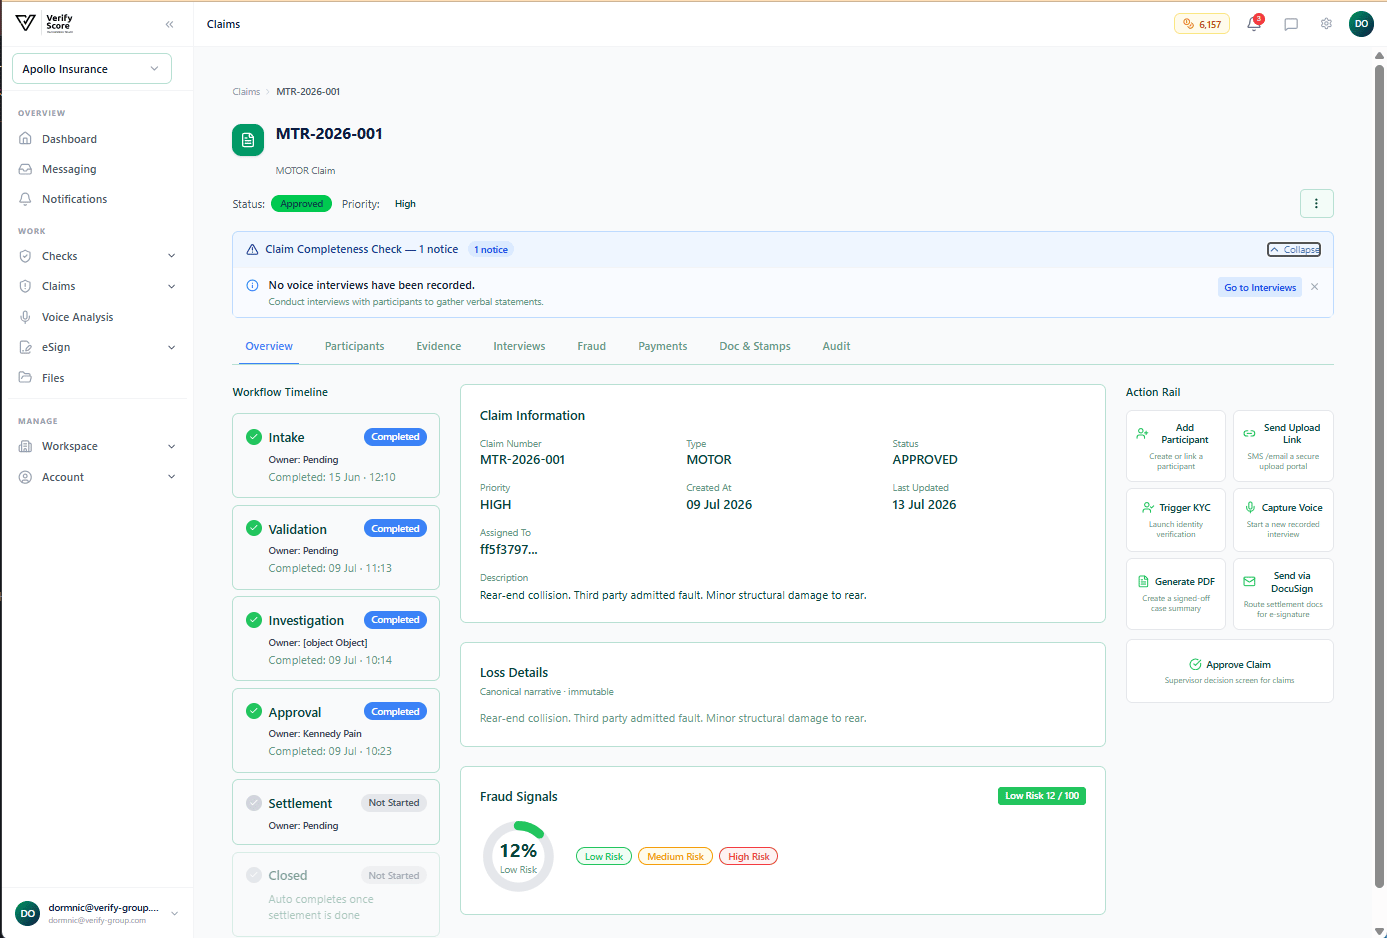Click the 12% fraud risk gauge

[518, 856]
